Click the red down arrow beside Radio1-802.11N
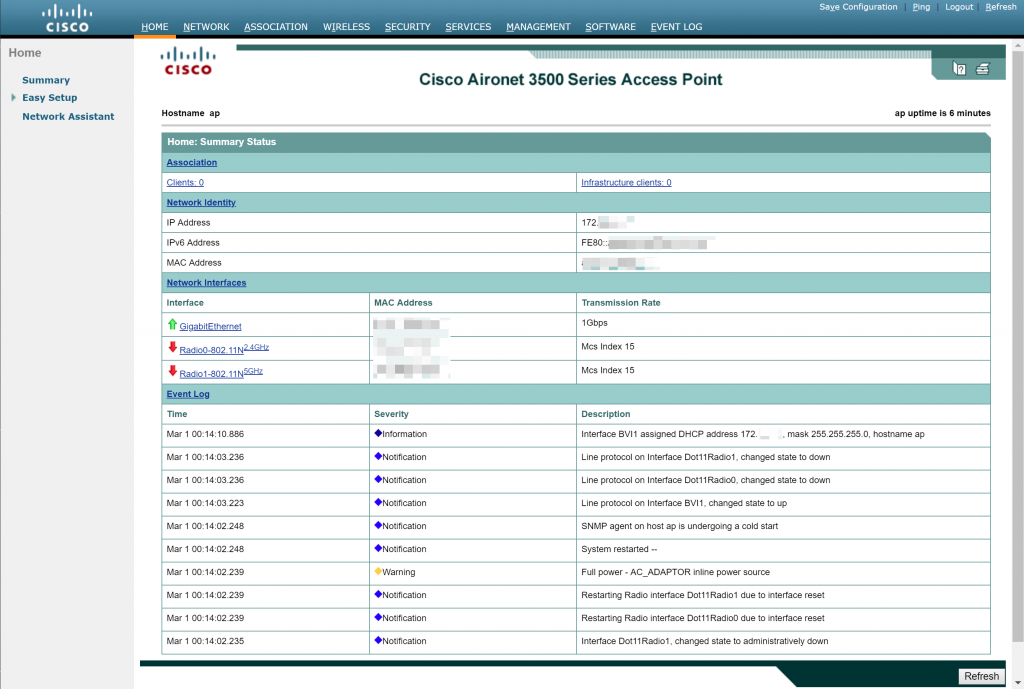Viewport: 1024px width, 689px height. pos(172,371)
